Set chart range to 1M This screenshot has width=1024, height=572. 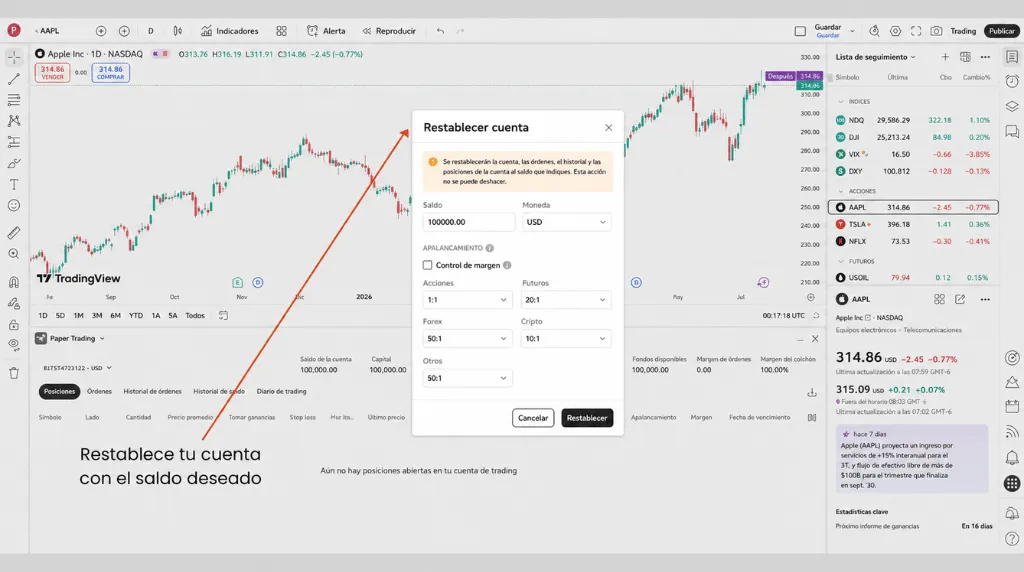[78, 315]
